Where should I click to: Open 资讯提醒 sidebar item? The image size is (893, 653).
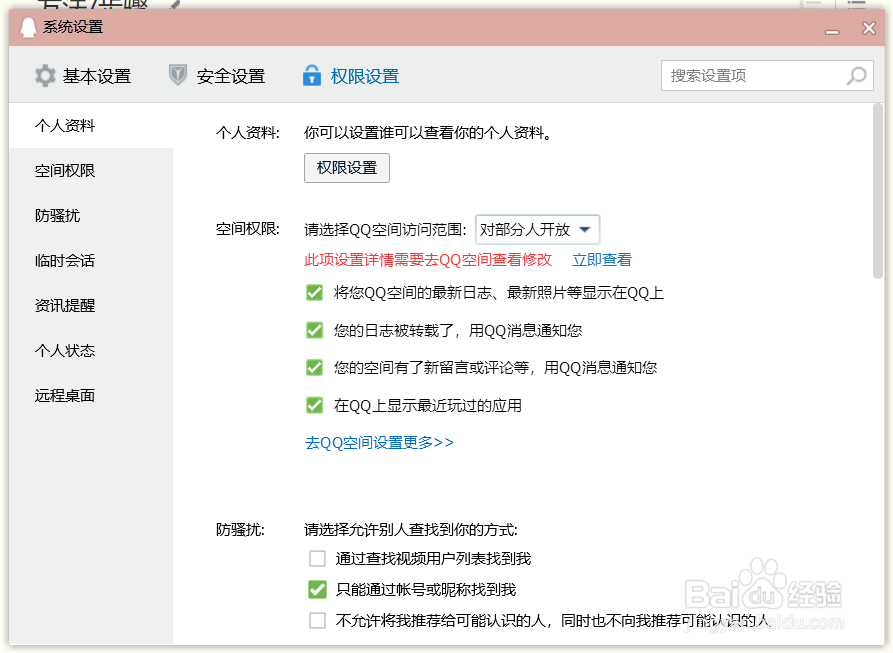click(x=91, y=305)
